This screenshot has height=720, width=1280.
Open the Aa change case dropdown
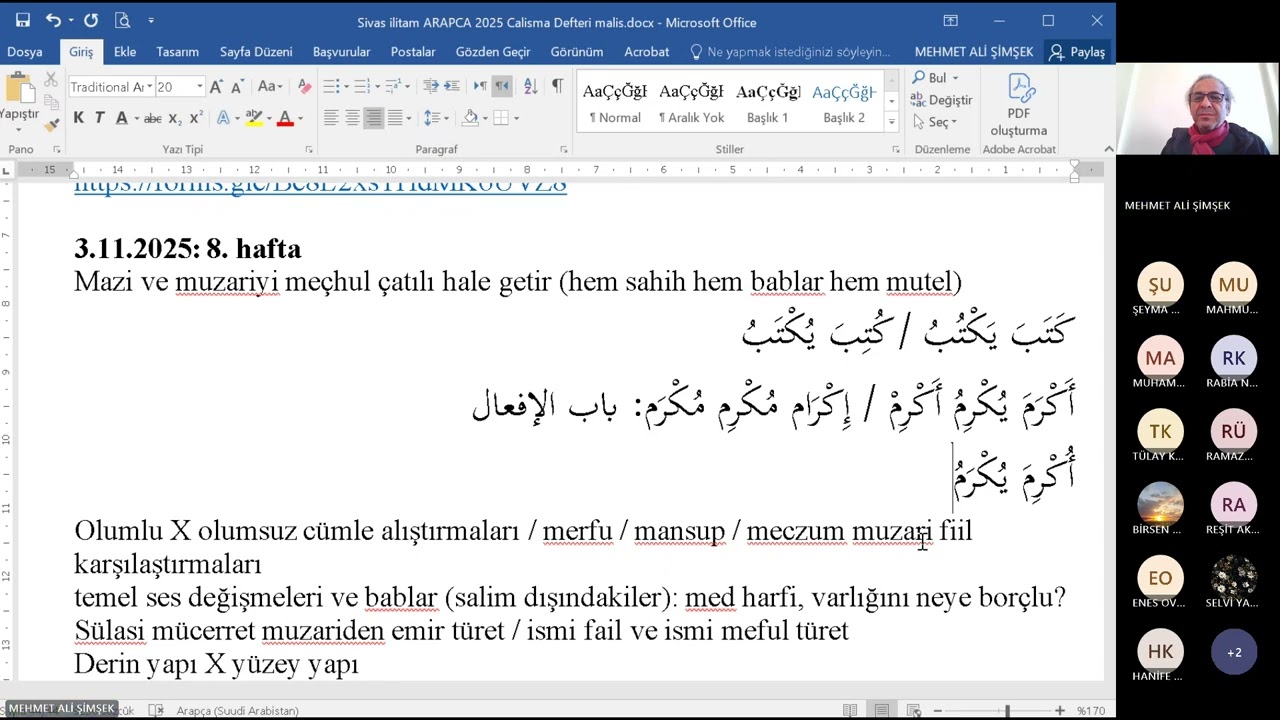tap(271, 87)
